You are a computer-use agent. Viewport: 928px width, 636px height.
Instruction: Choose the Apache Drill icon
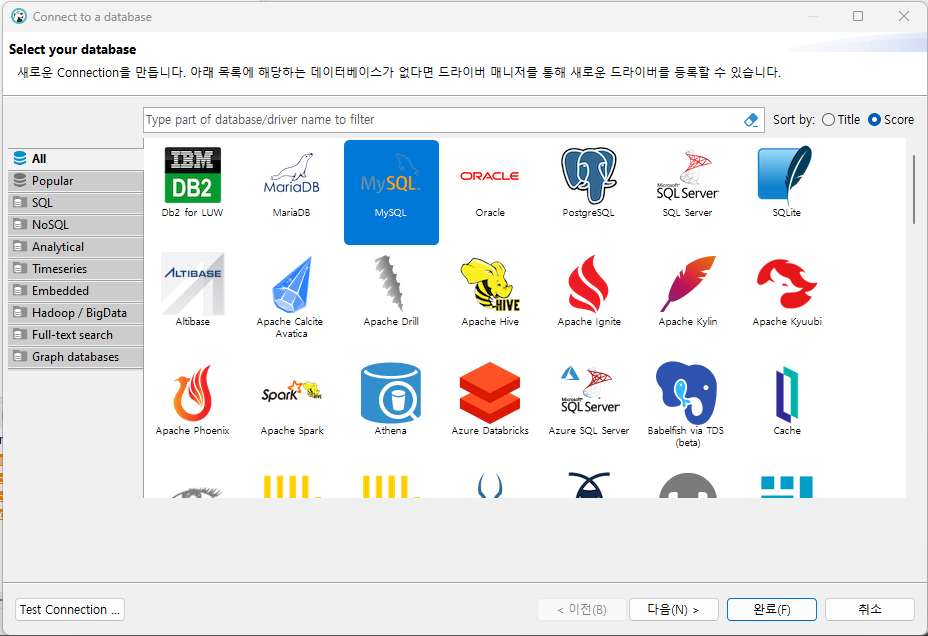point(390,283)
